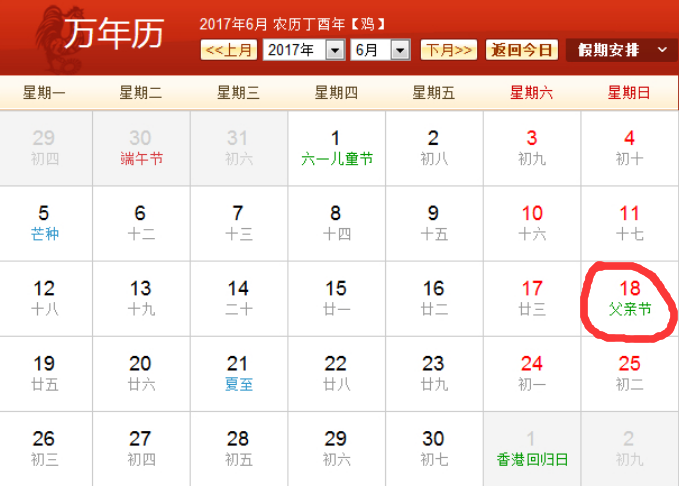Select June 15 in the calendar

point(336,298)
